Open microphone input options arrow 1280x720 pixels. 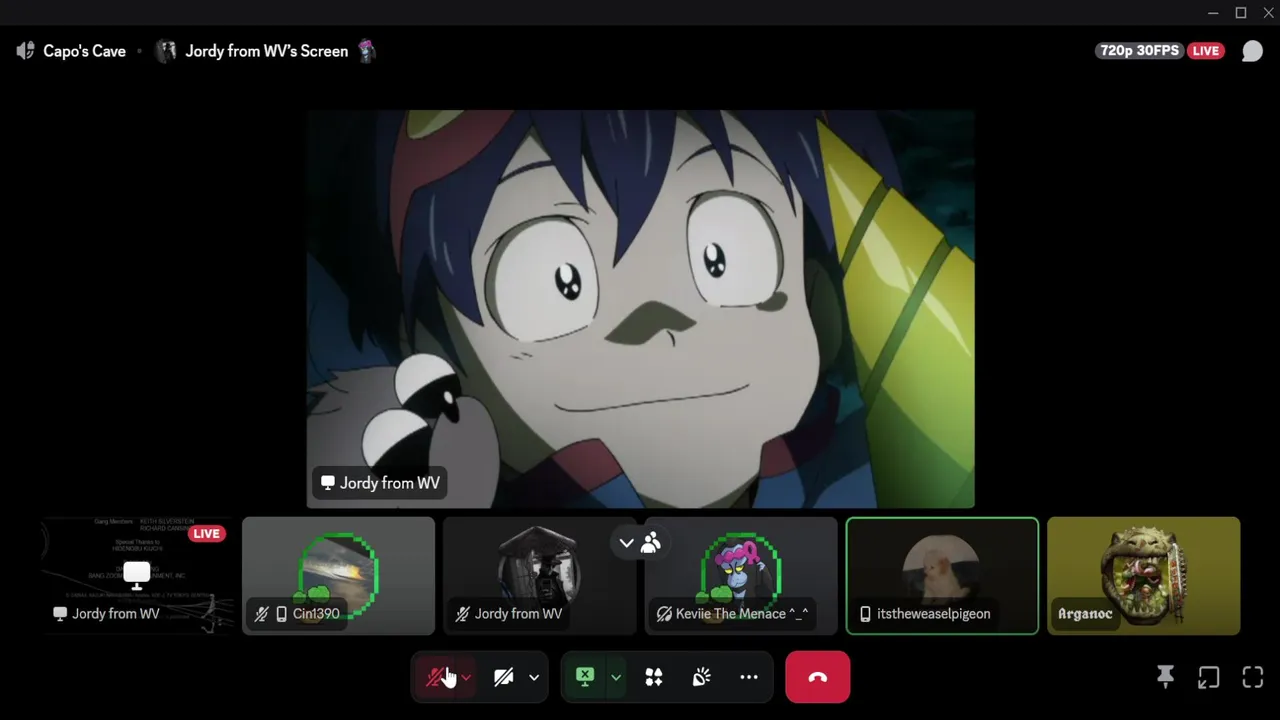click(x=466, y=677)
